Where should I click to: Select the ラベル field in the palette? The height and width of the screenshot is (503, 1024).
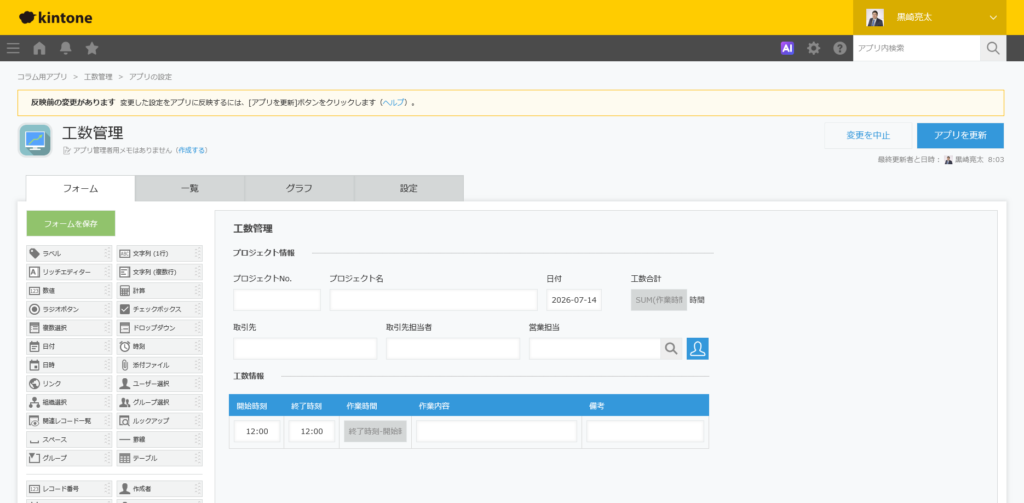coord(69,253)
